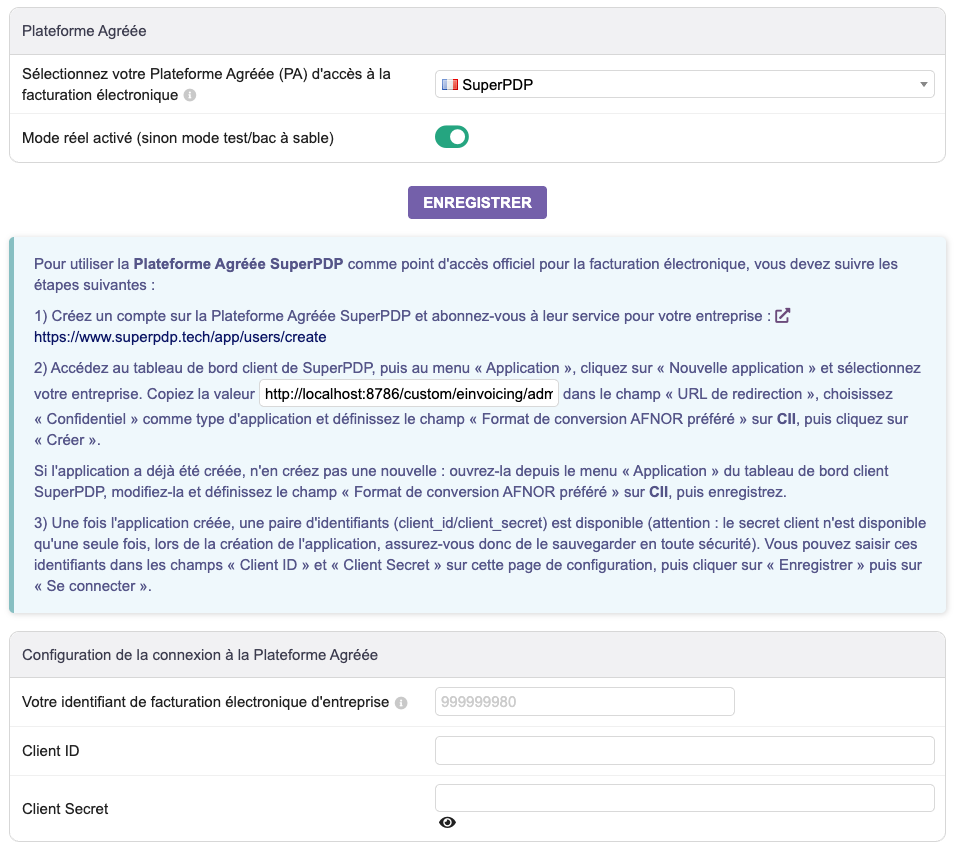The image size is (954, 850).
Task: Click the ENREGISTRER button
Action: (477, 203)
